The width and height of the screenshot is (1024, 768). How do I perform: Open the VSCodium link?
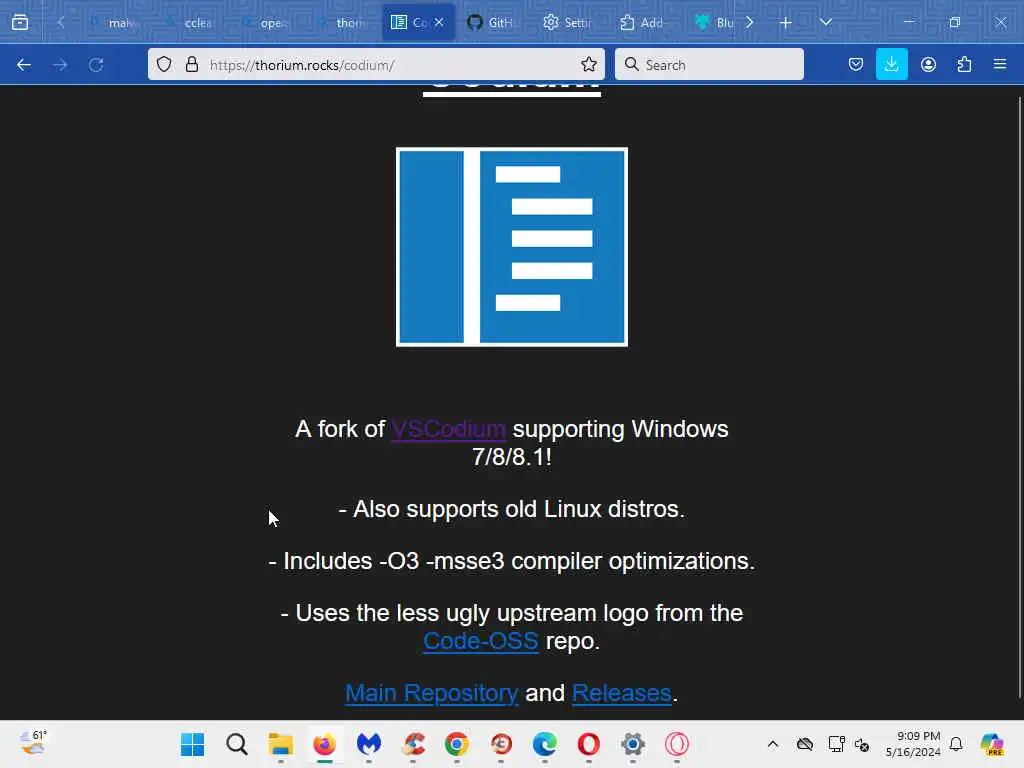[x=449, y=429]
